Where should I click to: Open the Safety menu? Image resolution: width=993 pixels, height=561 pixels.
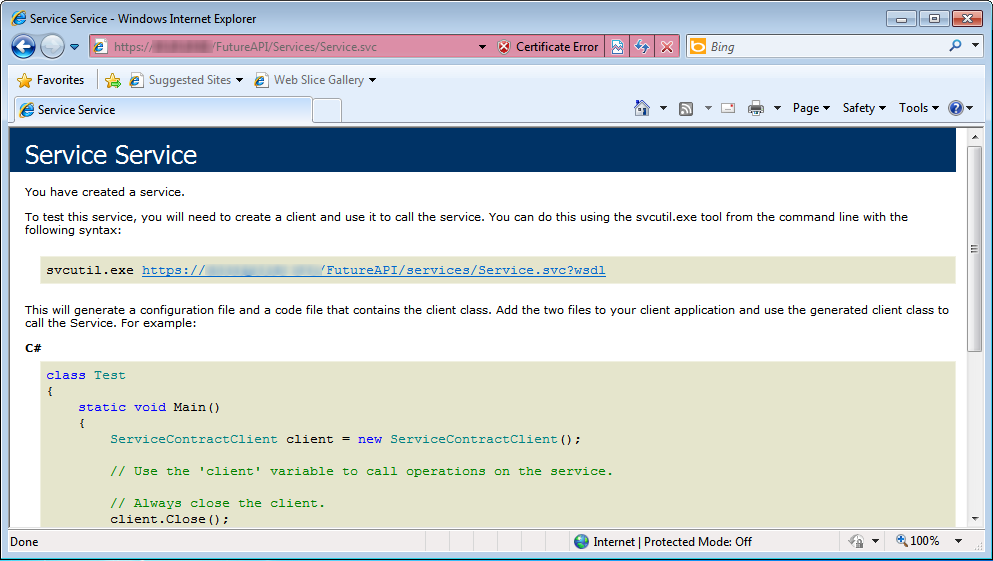(863, 108)
